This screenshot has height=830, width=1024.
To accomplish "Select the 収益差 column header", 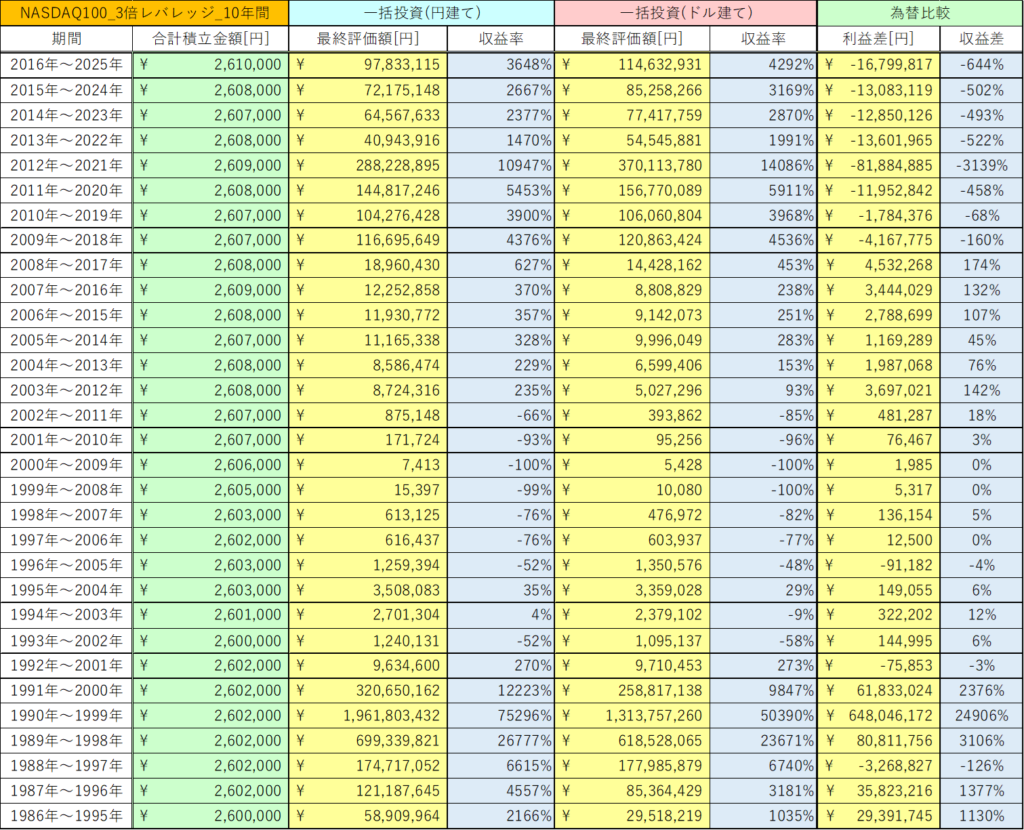I will tap(981, 39).
